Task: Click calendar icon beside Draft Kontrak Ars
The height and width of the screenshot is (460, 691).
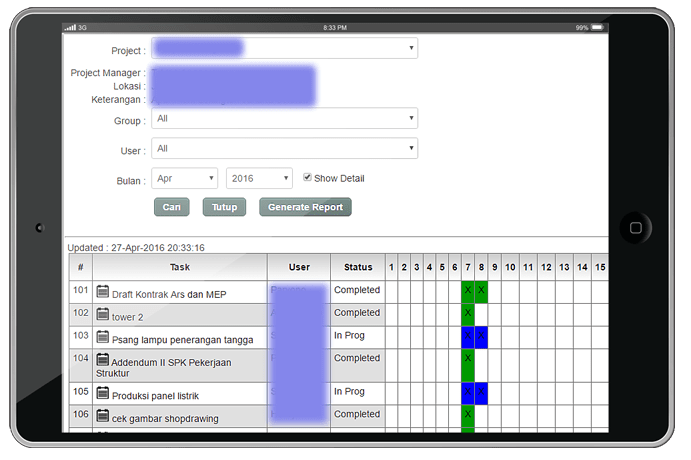Action: [x=103, y=292]
